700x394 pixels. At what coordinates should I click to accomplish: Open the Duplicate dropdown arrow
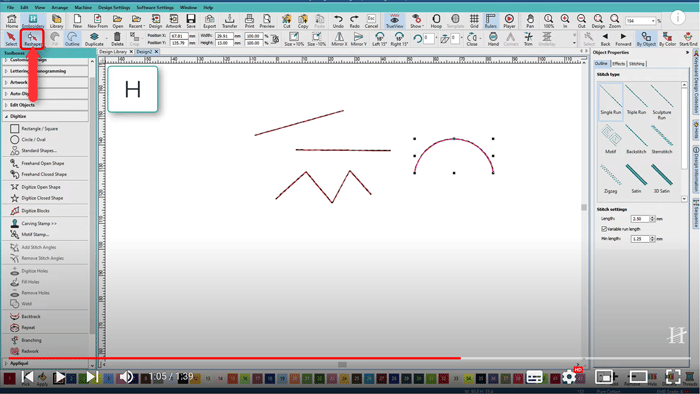click(106, 39)
